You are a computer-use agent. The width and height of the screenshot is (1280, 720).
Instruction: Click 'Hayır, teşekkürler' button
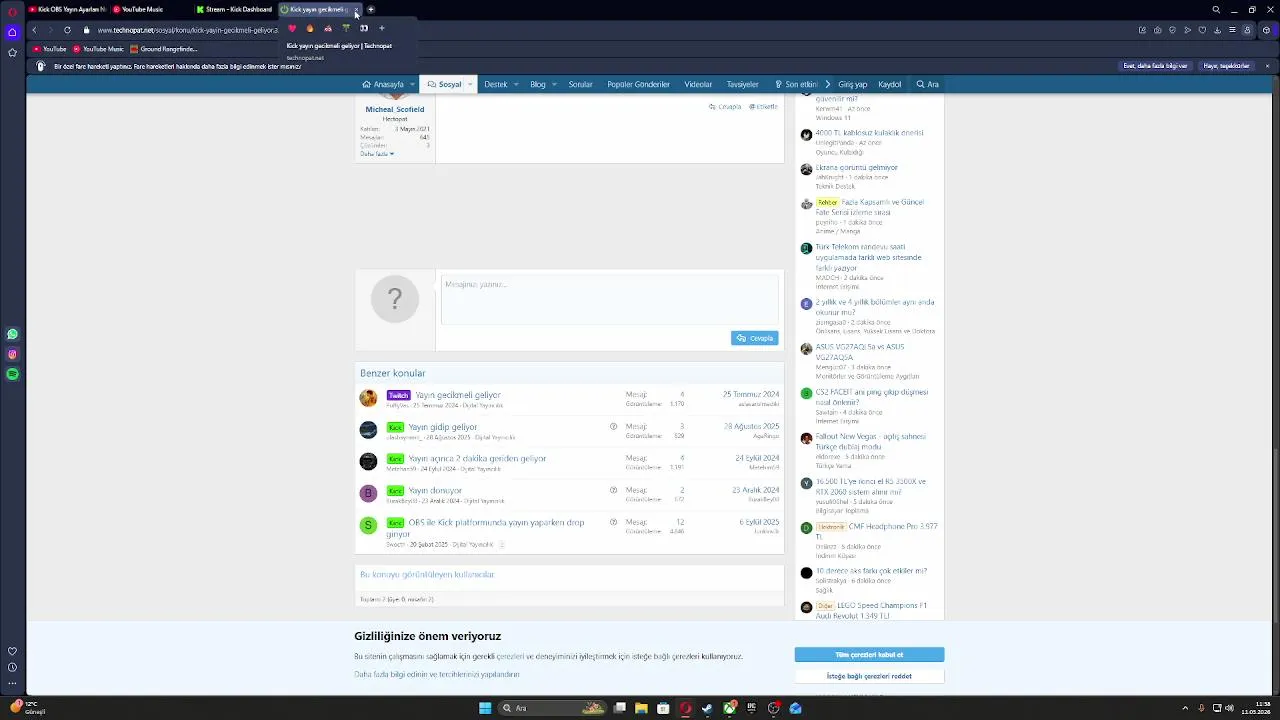(1226, 66)
